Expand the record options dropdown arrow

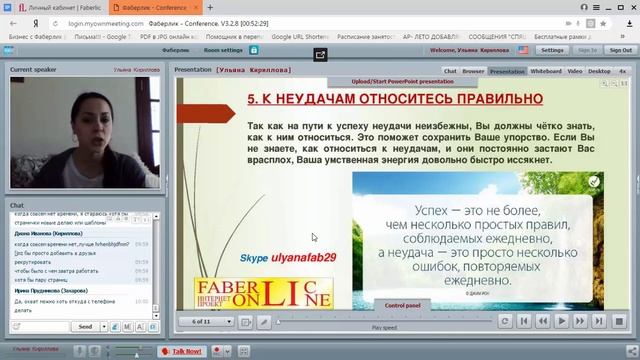click(x=227, y=351)
